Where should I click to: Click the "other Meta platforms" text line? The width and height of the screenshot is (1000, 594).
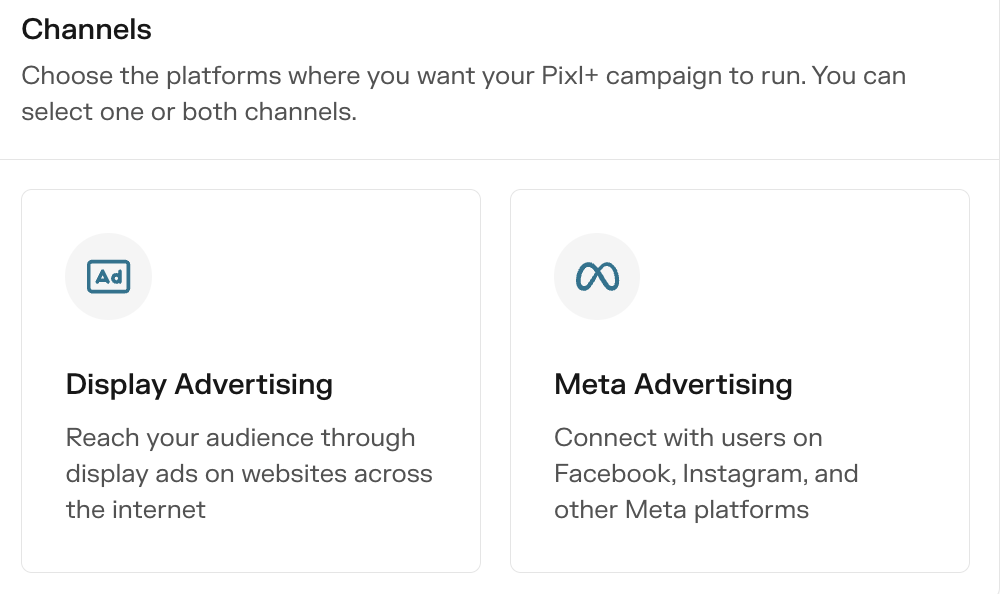(x=681, y=510)
